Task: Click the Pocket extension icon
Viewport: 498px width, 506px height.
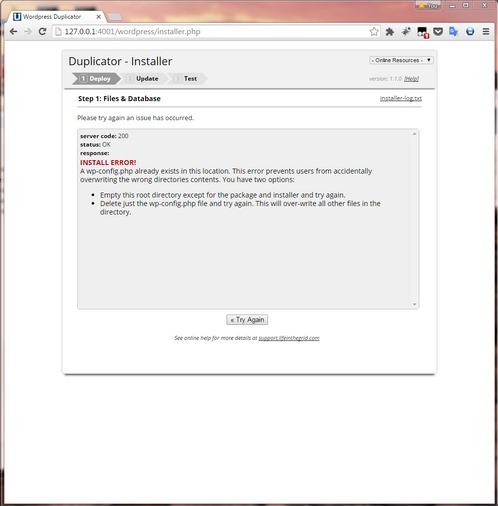Action: (x=438, y=32)
